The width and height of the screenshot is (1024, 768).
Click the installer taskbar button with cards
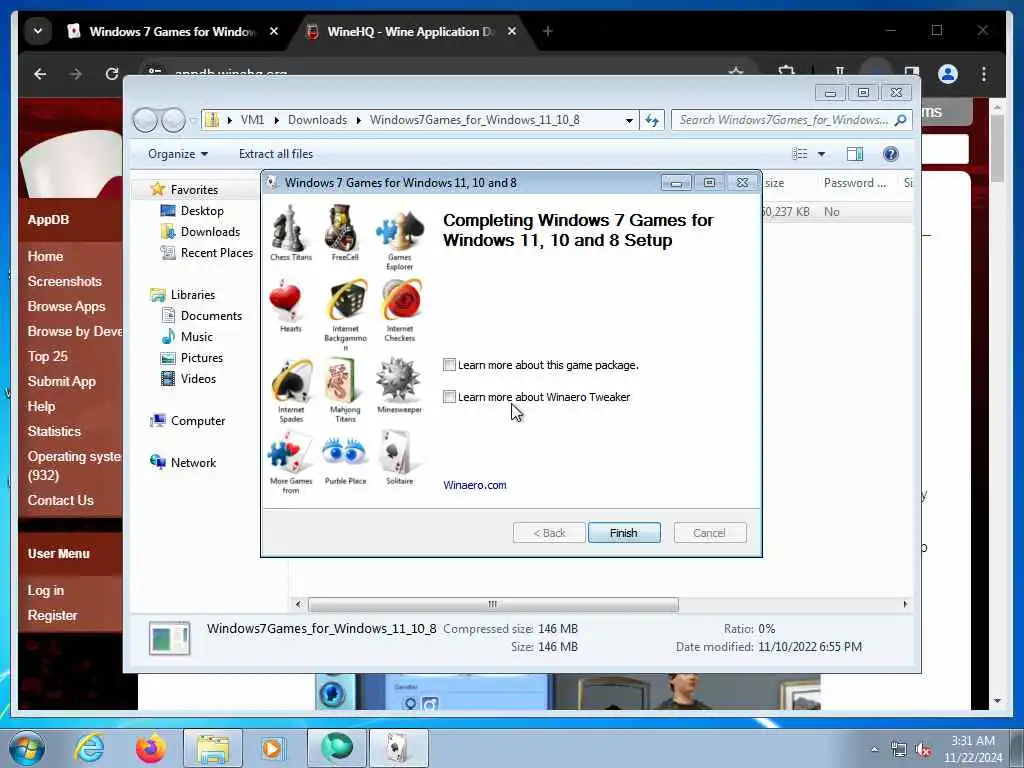(399, 748)
